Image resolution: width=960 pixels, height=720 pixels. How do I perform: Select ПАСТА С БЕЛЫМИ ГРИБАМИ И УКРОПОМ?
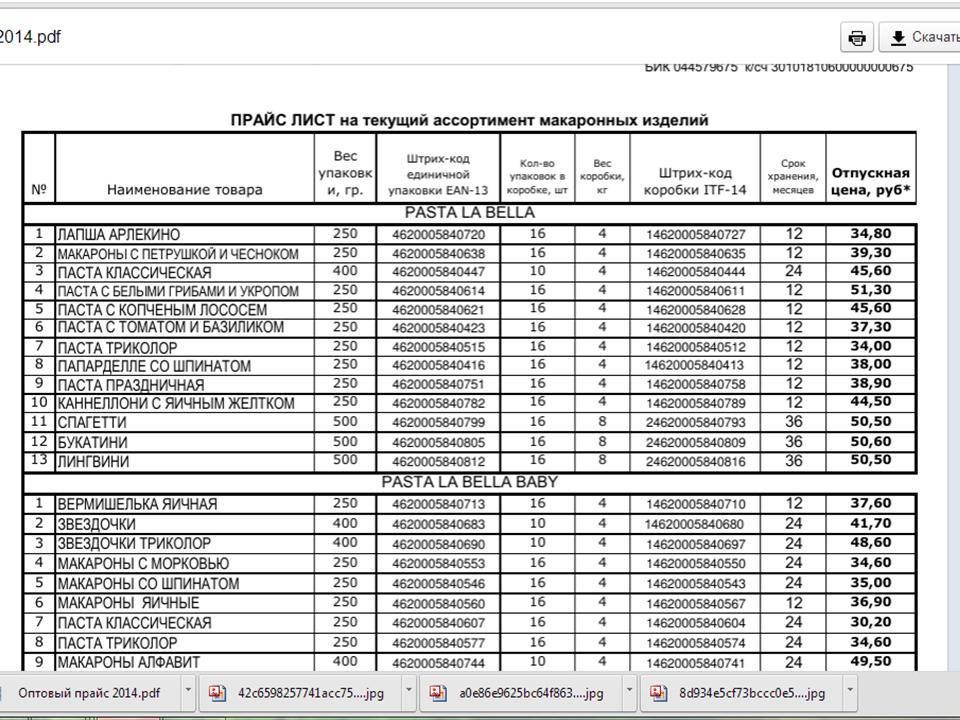[178, 291]
